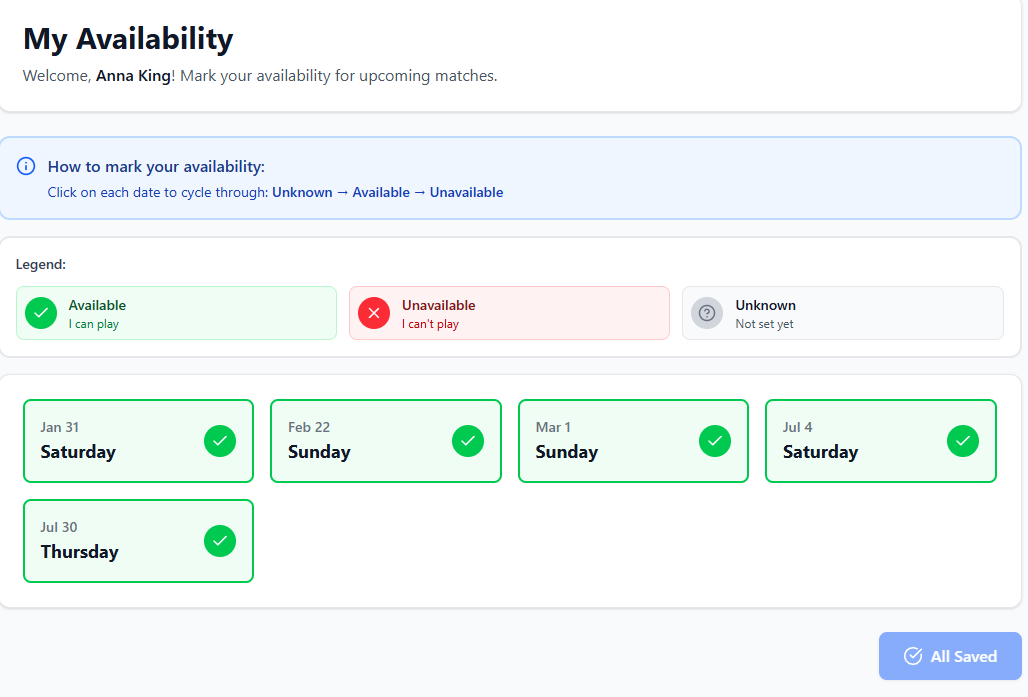Click the checkmark icon on Jul 30
This screenshot has width=1028, height=697.
[x=220, y=541]
